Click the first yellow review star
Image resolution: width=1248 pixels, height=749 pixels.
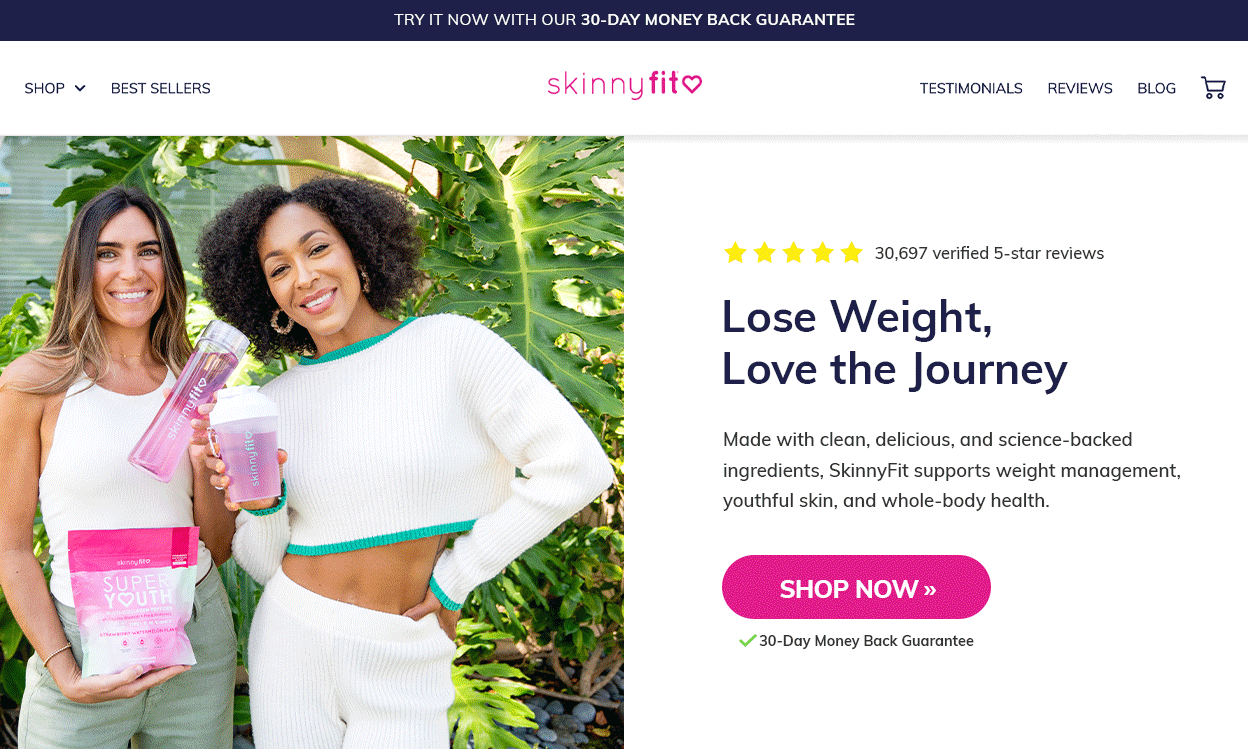click(735, 253)
